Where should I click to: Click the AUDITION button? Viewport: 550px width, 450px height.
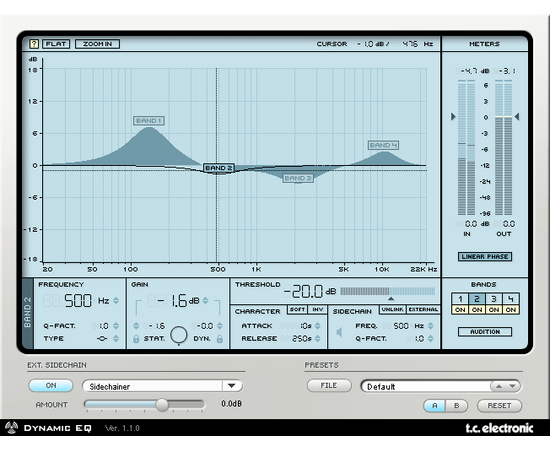pos(485,332)
